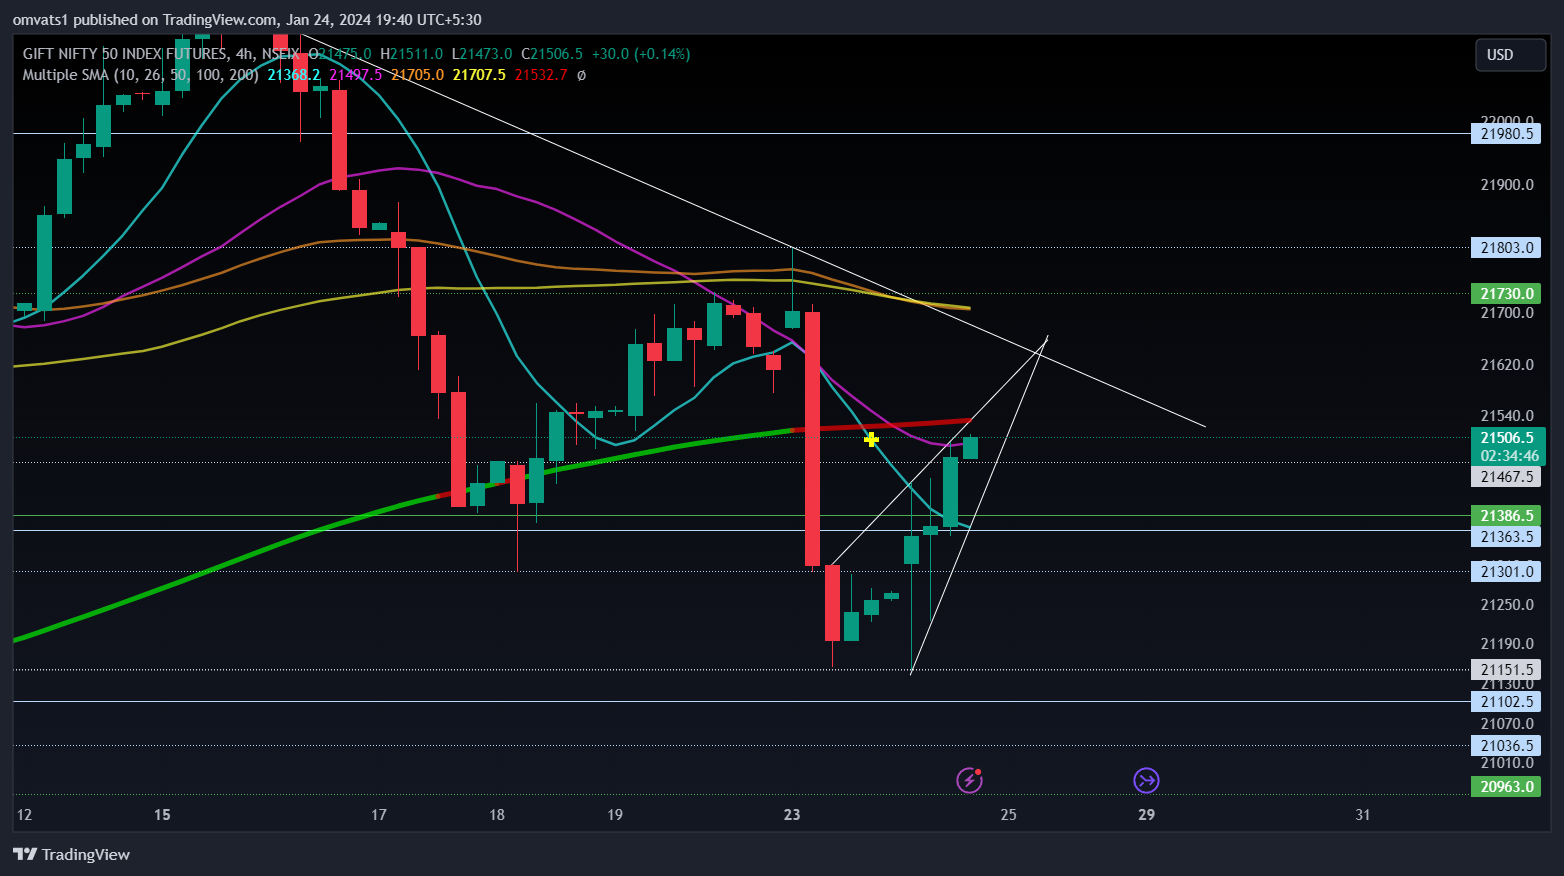
Task: Click the 21102.5 price level label
Action: point(1506,702)
